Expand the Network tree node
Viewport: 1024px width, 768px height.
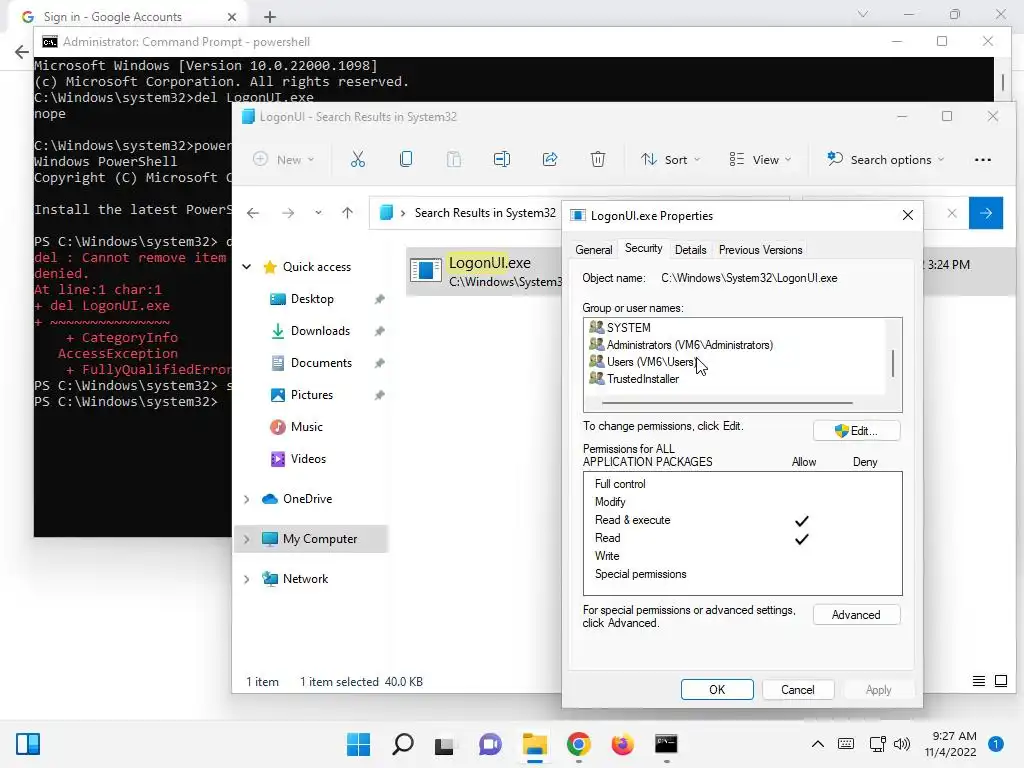tap(247, 579)
